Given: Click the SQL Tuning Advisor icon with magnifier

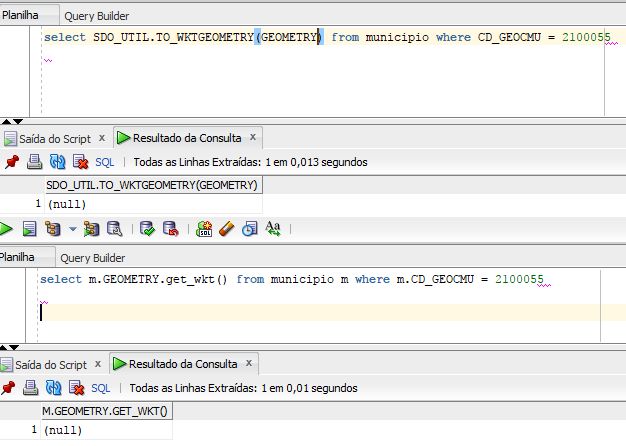Looking at the screenshot, I should click(115, 229).
